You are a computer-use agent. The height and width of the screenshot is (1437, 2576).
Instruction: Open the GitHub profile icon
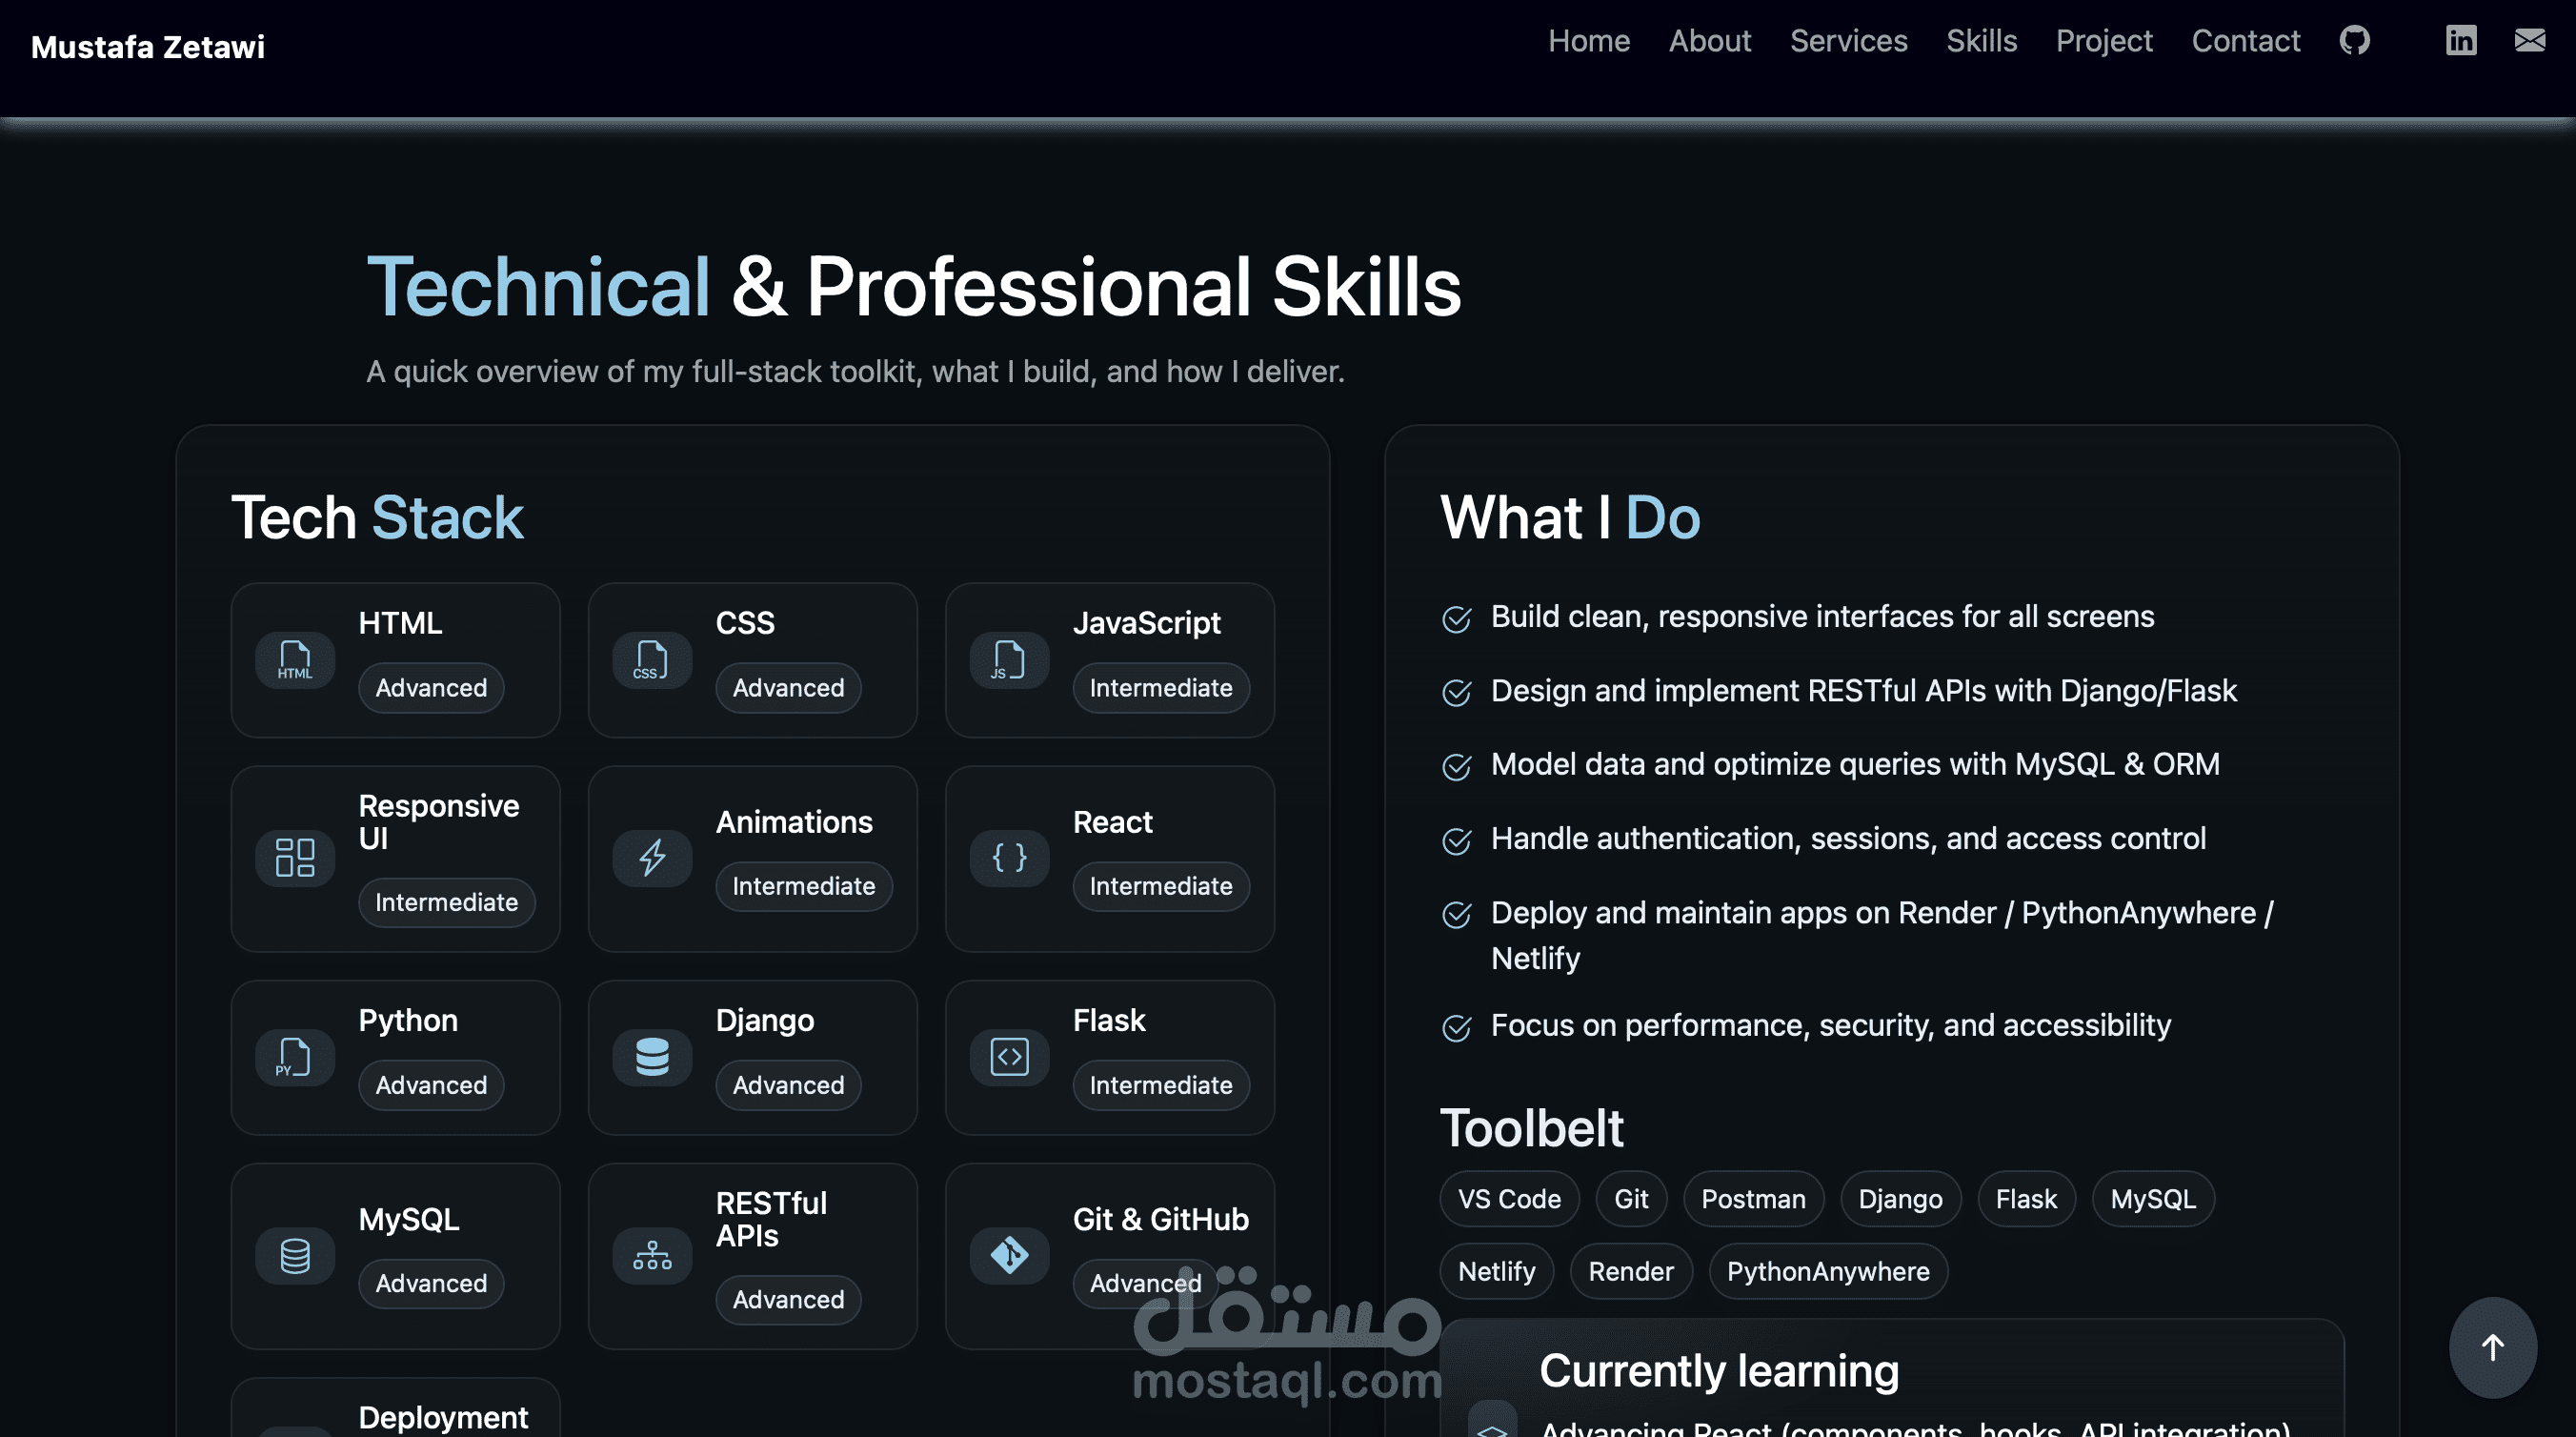[x=2355, y=41]
